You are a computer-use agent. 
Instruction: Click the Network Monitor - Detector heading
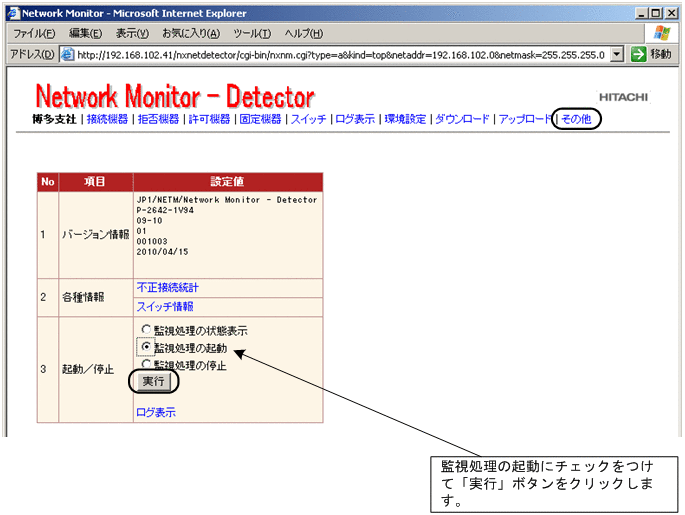(175, 96)
